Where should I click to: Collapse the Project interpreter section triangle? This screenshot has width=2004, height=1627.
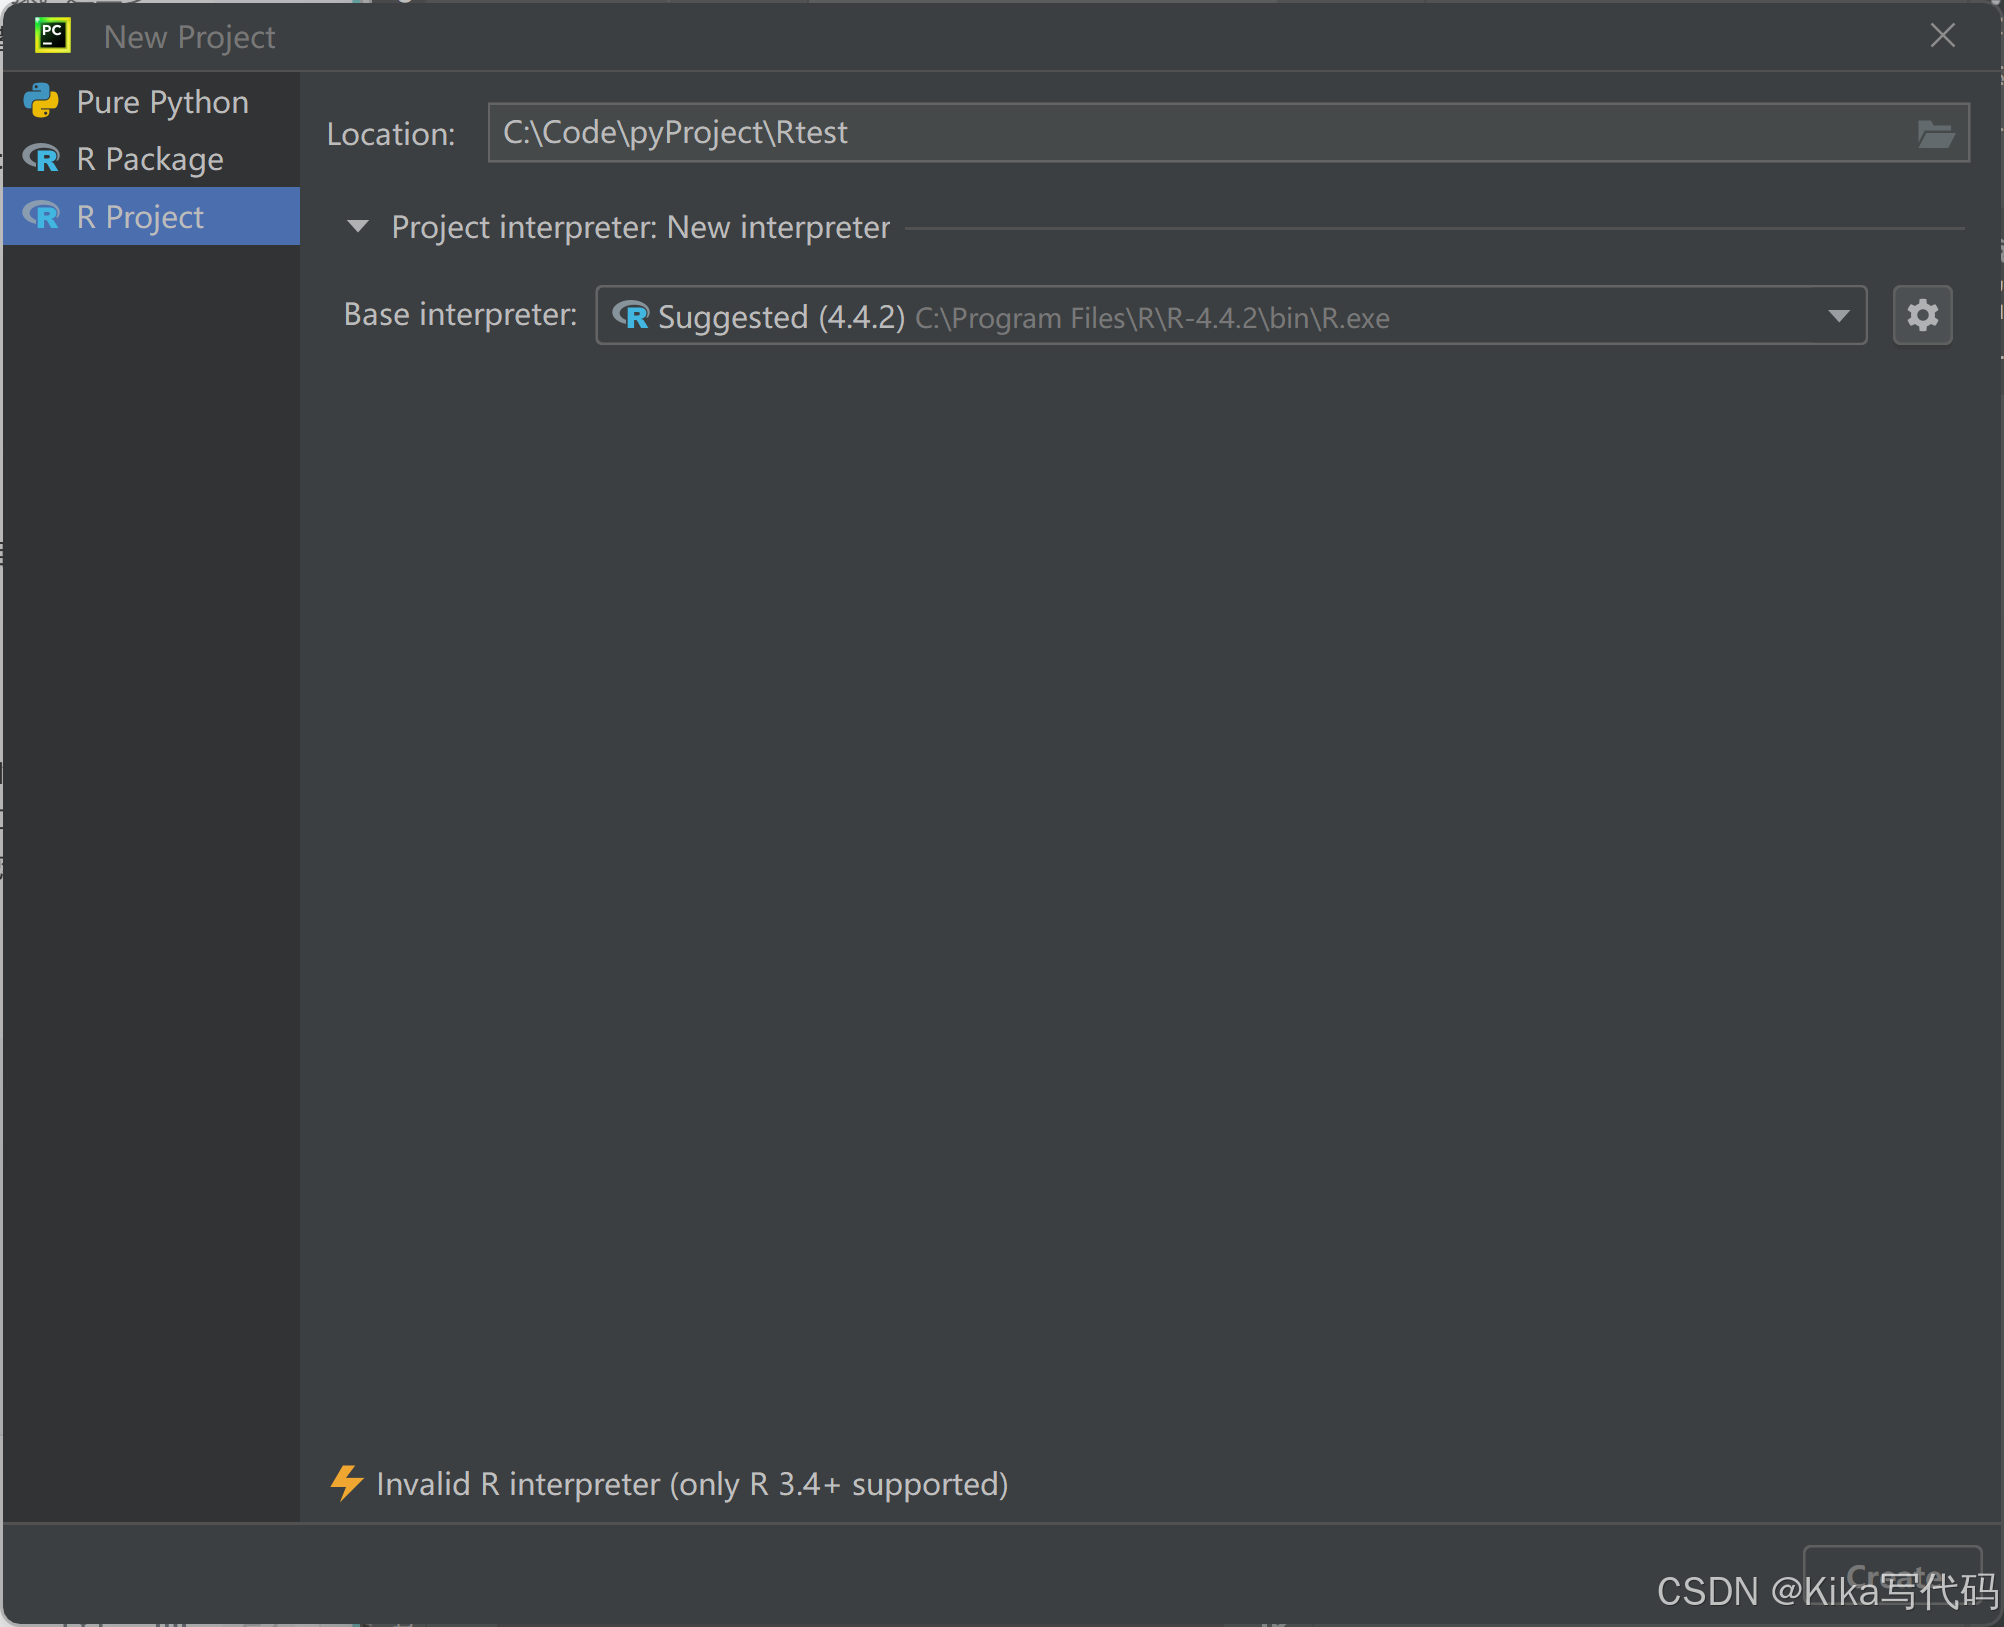tap(357, 227)
